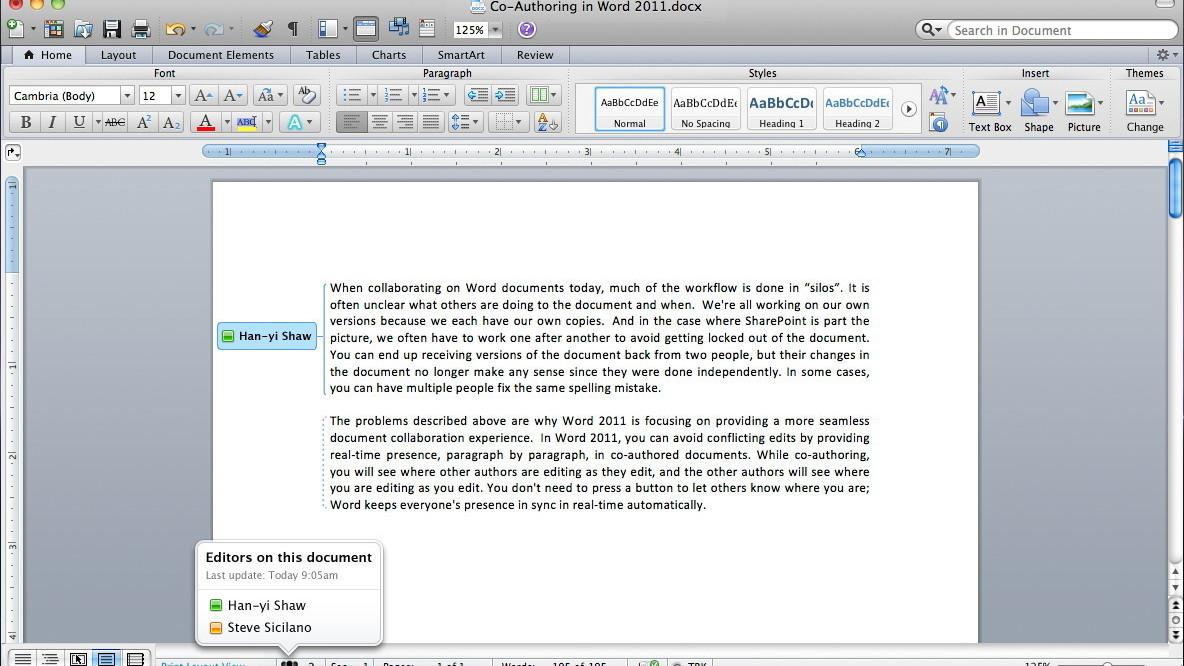Screen dimensions: 1184x666
Task: Open the font name dropdown Cambria
Action: tap(127, 95)
